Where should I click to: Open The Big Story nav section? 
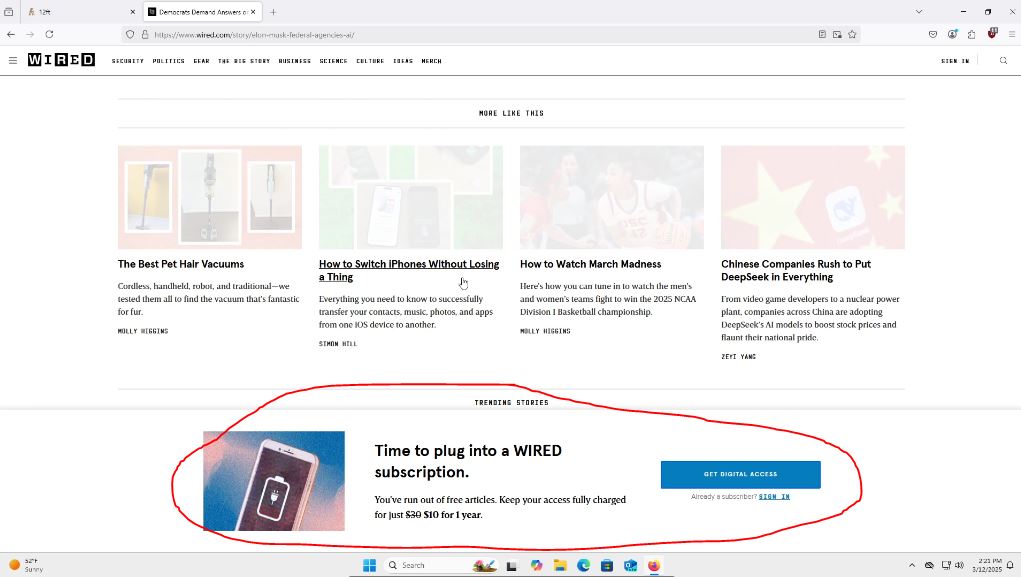pos(244,61)
